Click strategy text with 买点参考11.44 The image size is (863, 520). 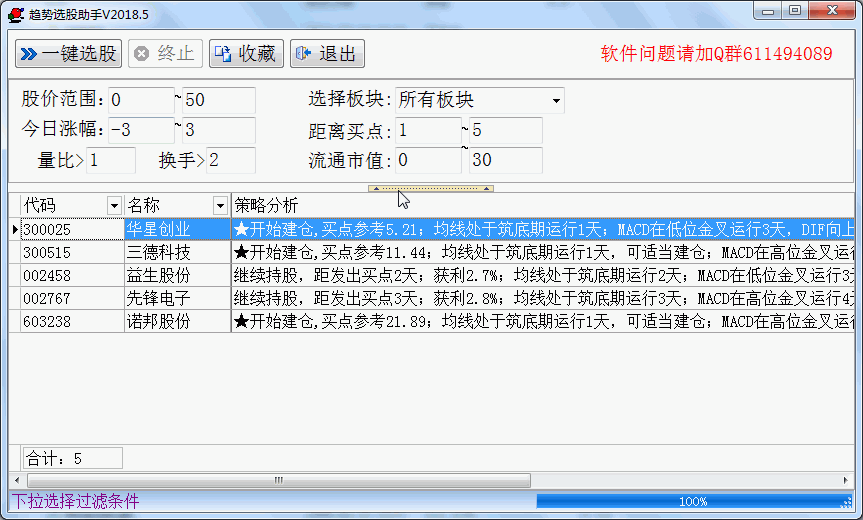pyautogui.click(x=543, y=253)
